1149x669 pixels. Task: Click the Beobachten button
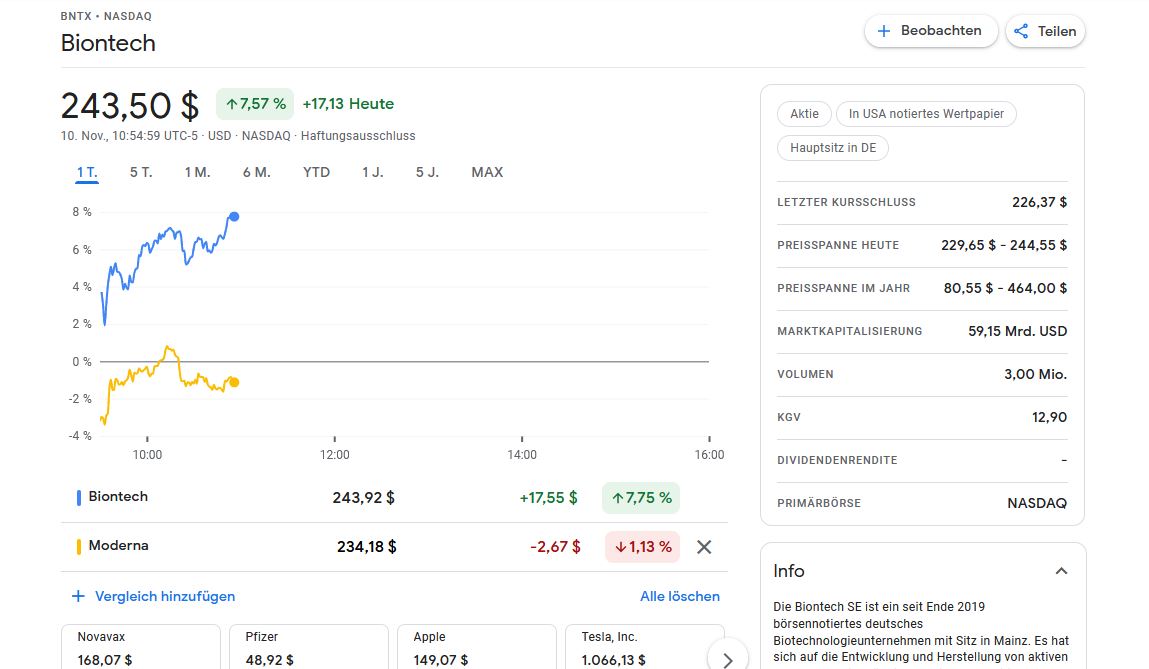pyautogui.click(x=931, y=31)
